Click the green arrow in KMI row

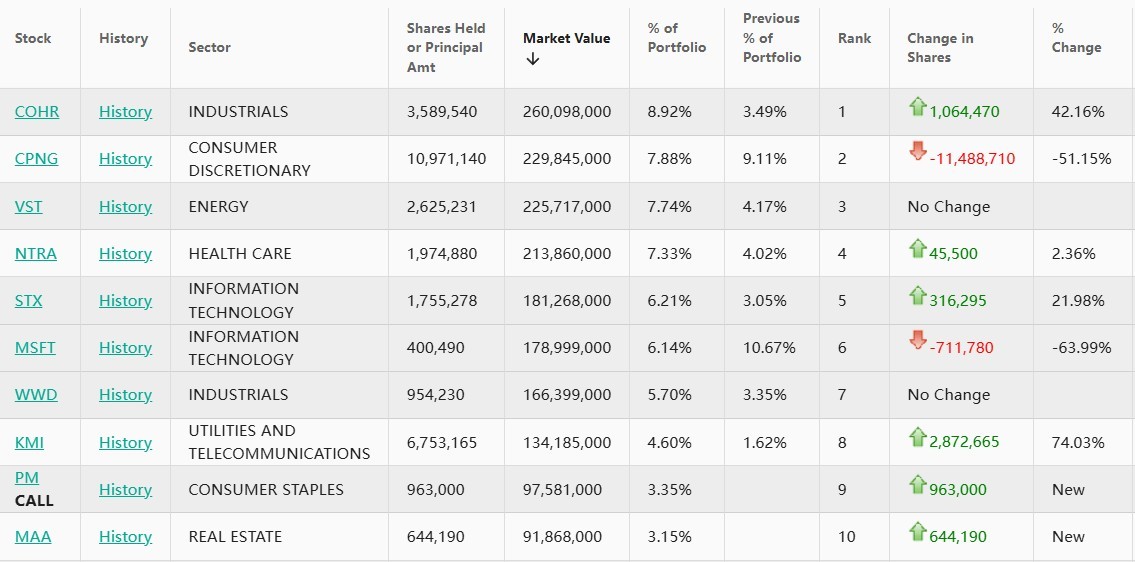917,437
